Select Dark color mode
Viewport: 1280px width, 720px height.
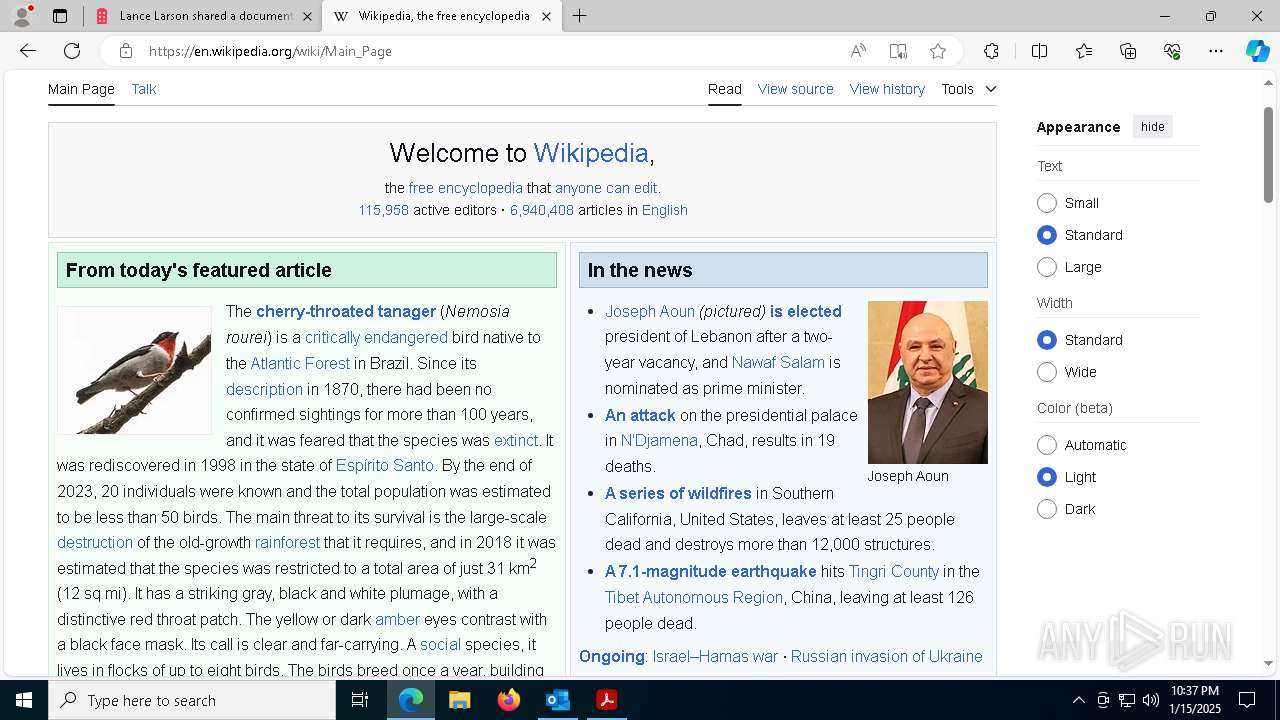(x=1047, y=509)
